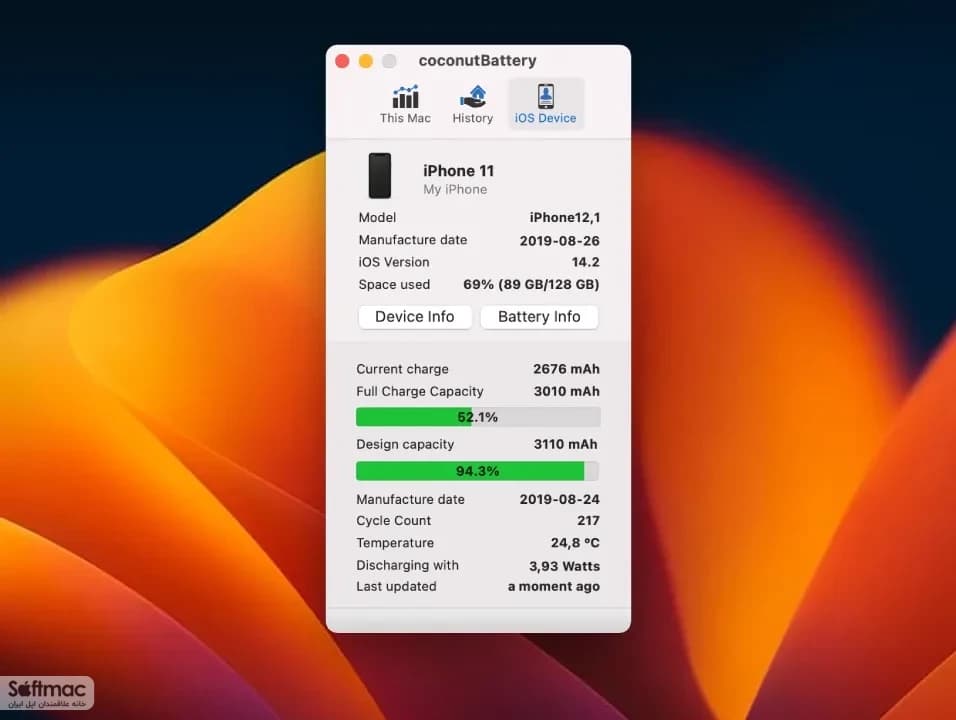Screen dimensions: 956x720
Task: Click the Discharging with label
Action: coord(407,565)
